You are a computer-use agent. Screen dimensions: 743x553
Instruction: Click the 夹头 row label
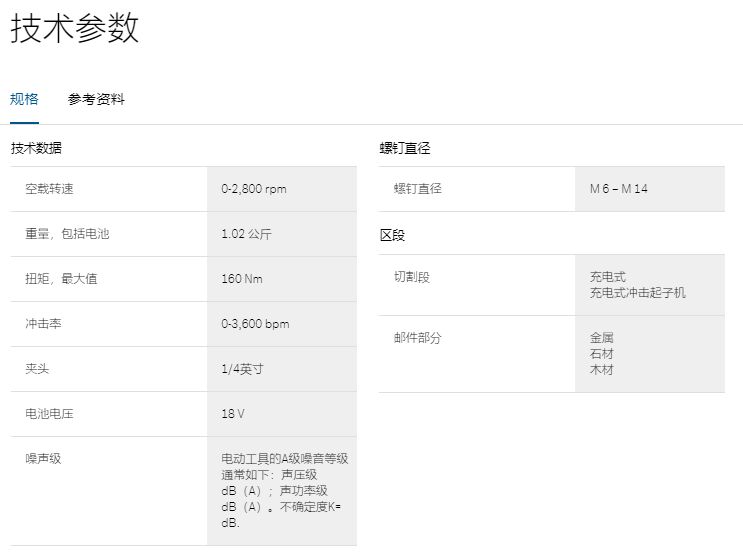click(x=37, y=369)
